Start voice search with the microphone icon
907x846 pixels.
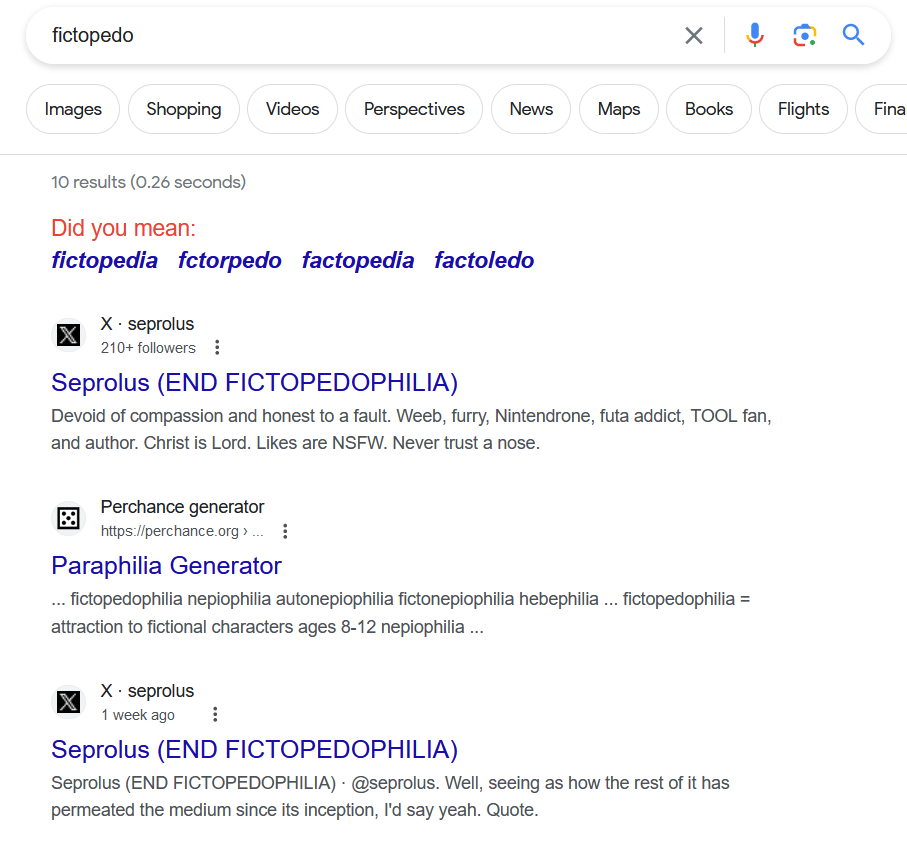coord(754,35)
